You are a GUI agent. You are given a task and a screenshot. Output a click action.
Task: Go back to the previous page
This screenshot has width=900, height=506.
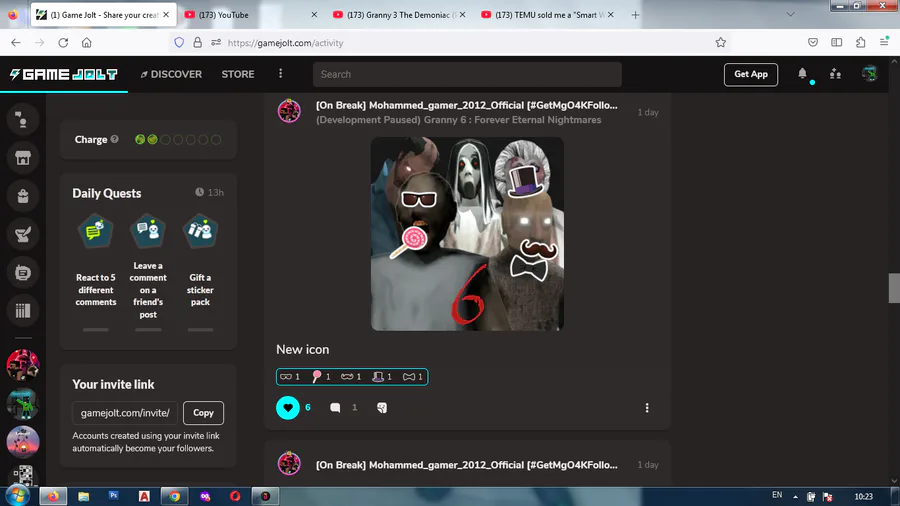(x=15, y=42)
